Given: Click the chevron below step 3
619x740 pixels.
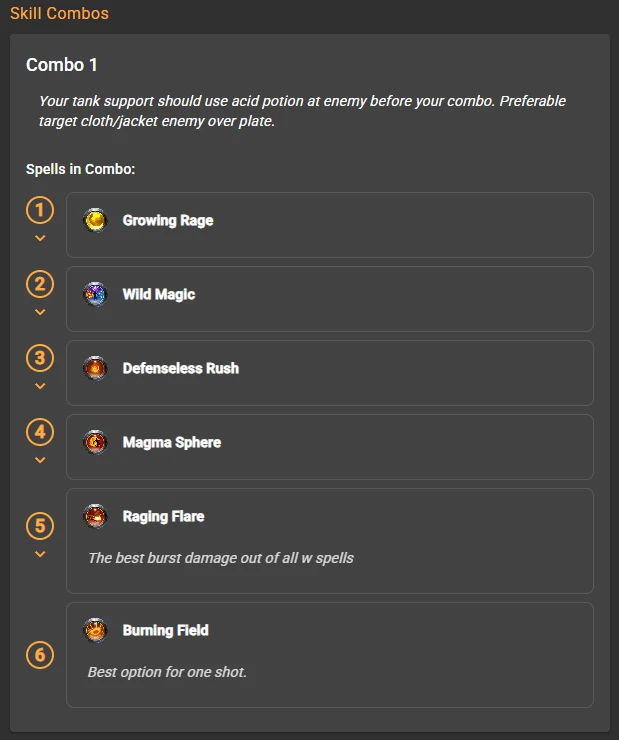Looking at the screenshot, I should [40, 386].
